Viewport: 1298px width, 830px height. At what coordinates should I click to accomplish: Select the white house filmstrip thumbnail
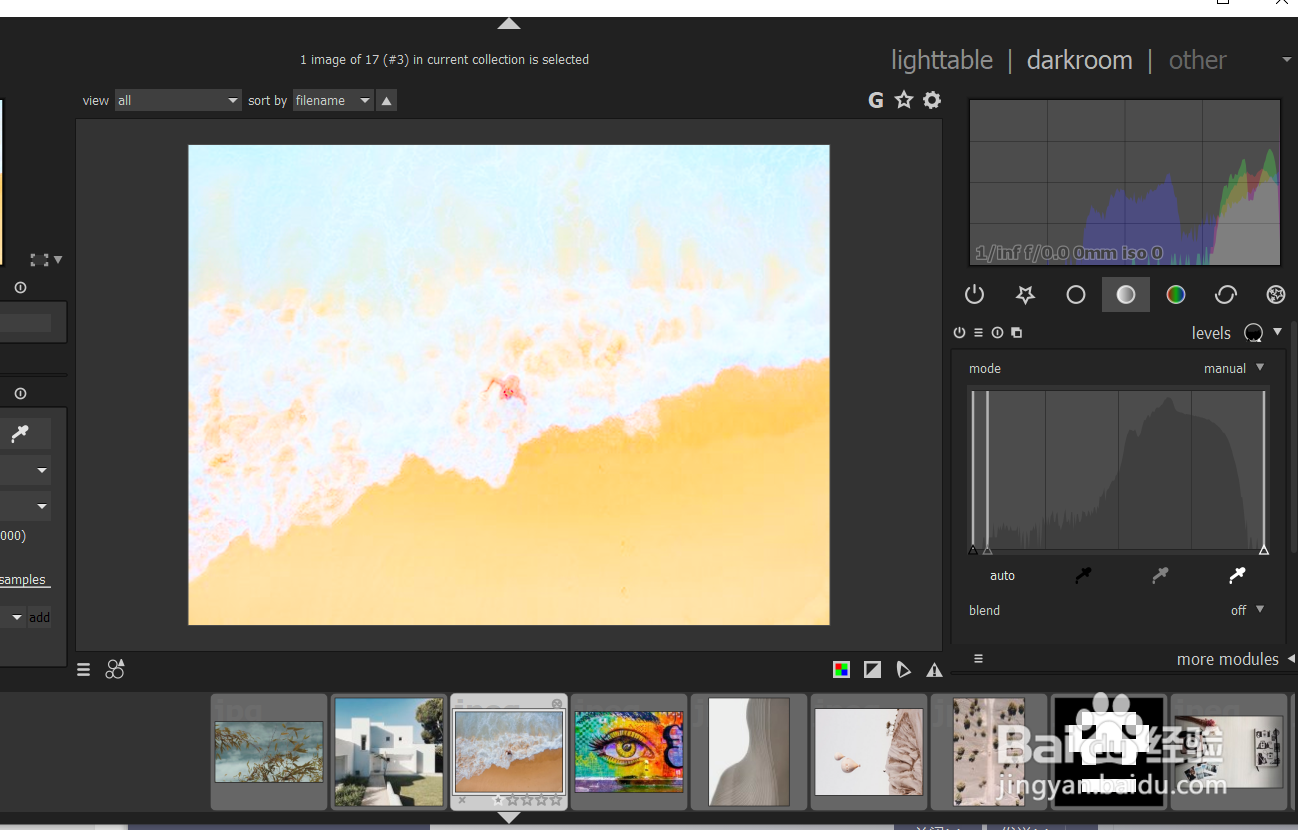tap(389, 752)
